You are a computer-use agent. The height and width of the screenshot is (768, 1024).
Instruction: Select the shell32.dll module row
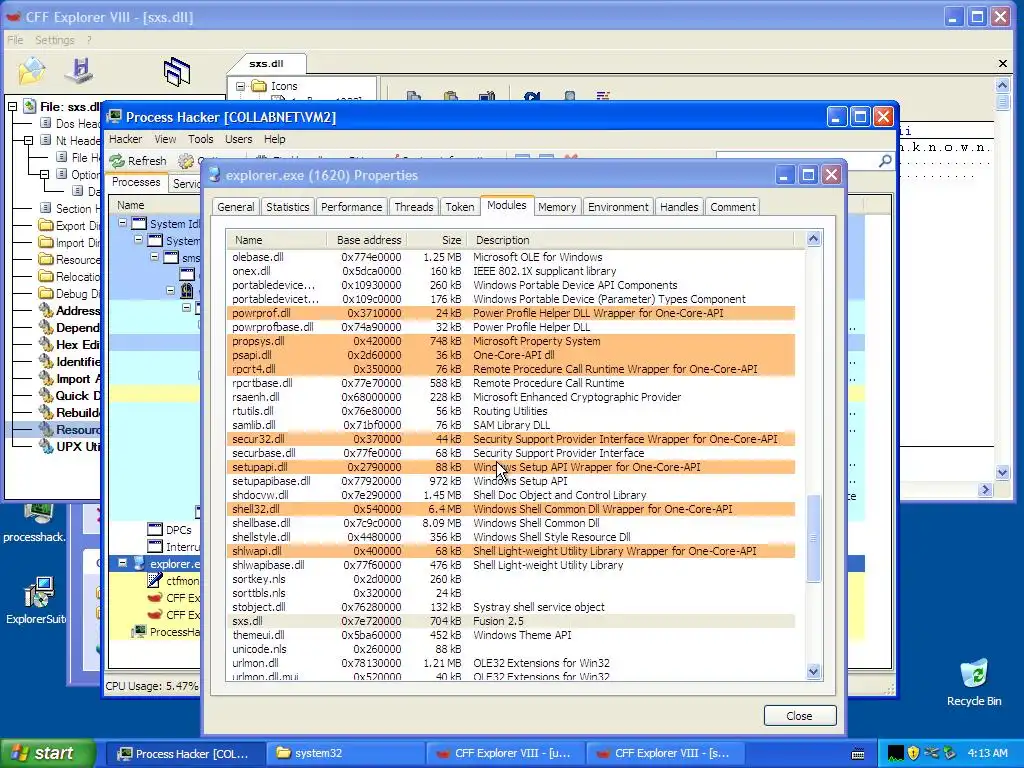pyautogui.click(x=511, y=509)
